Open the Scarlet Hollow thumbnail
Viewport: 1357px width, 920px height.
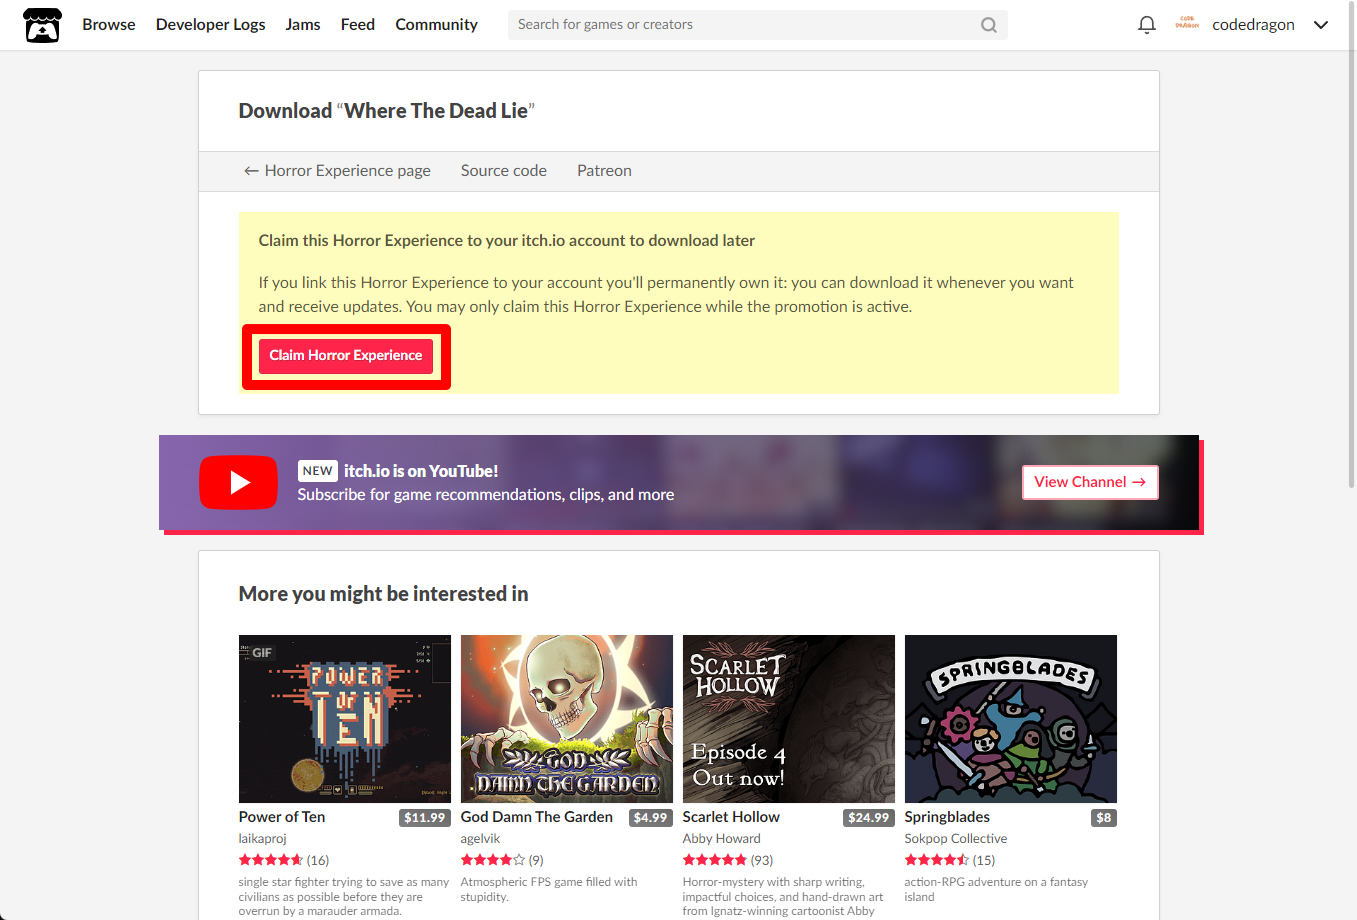click(x=789, y=719)
